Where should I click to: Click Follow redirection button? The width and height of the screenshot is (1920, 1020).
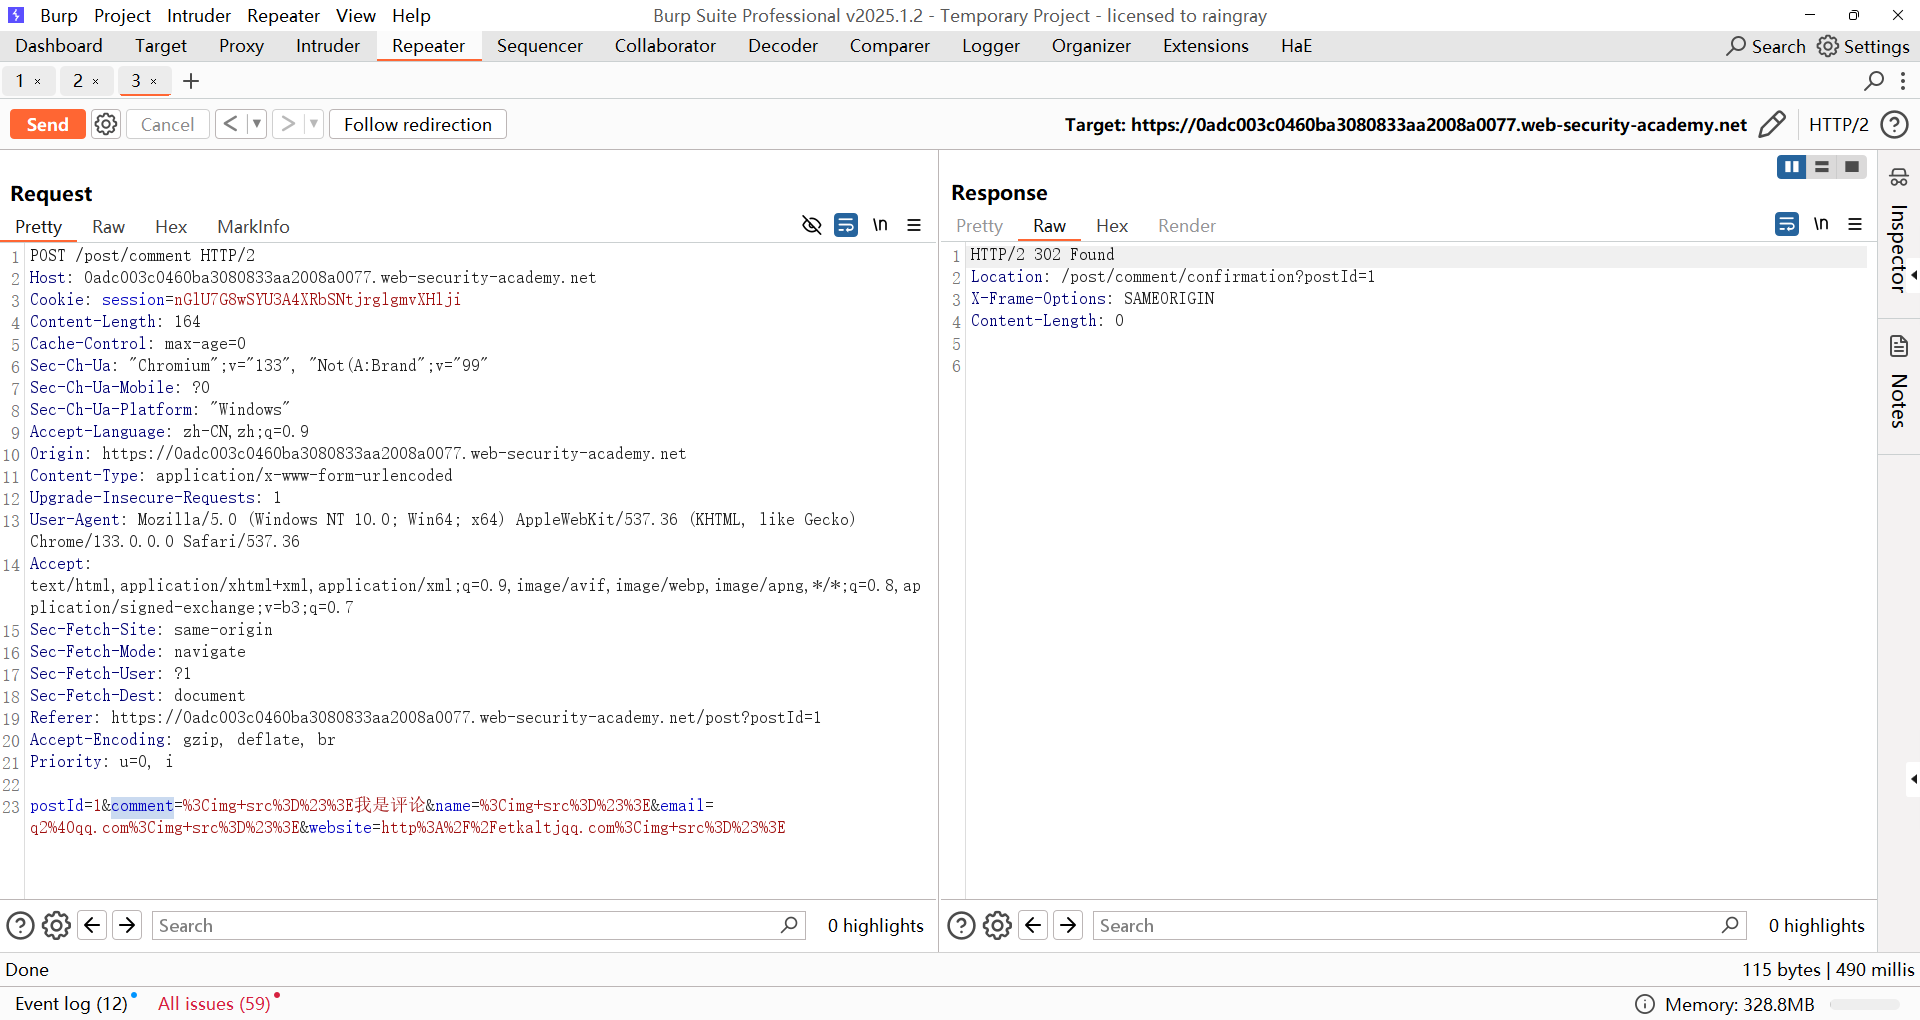click(417, 124)
